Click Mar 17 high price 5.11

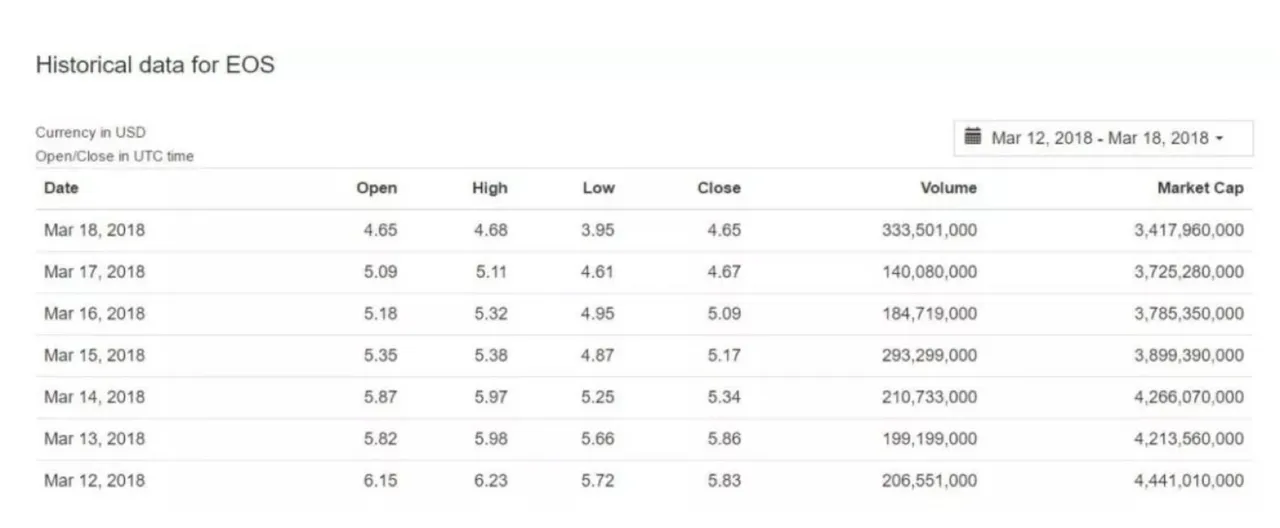[x=491, y=272]
